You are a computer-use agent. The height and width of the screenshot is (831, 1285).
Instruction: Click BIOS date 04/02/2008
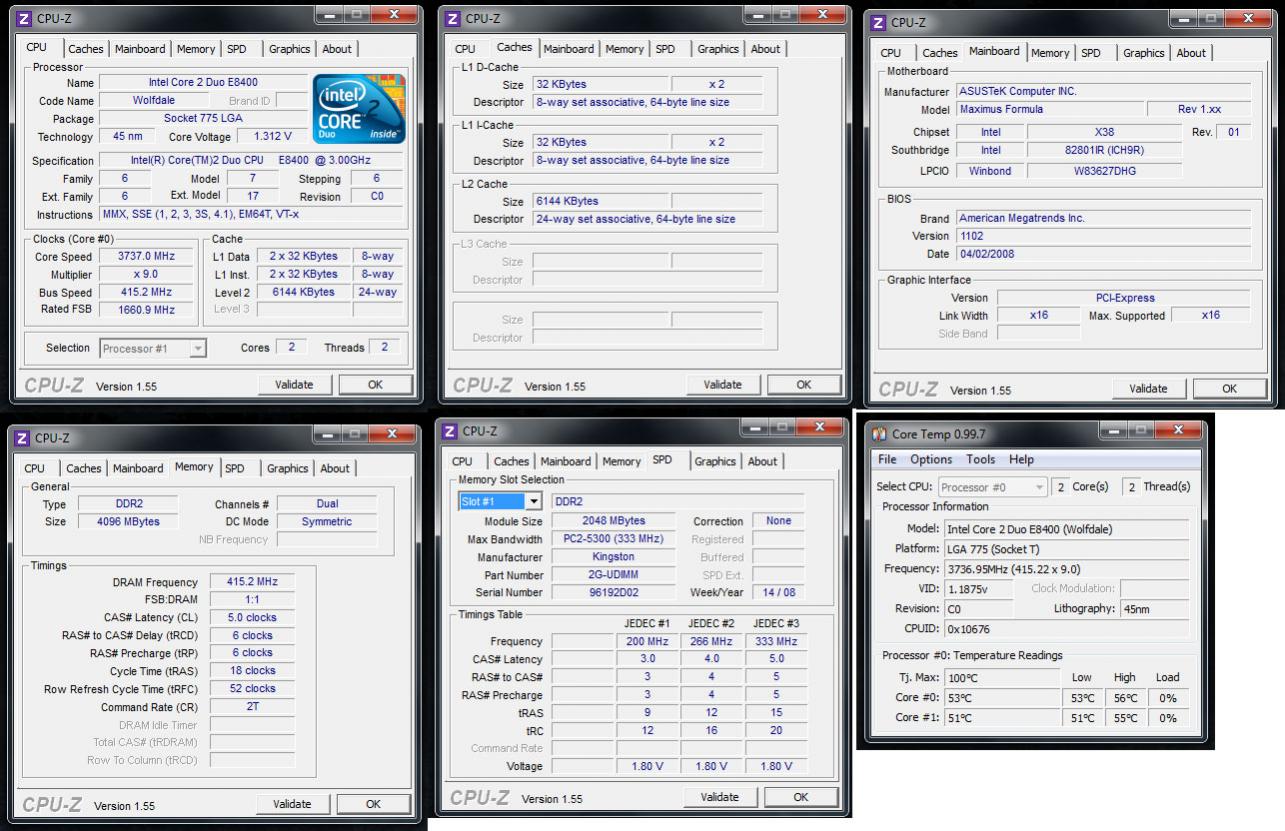click(x=1103, y=254)
